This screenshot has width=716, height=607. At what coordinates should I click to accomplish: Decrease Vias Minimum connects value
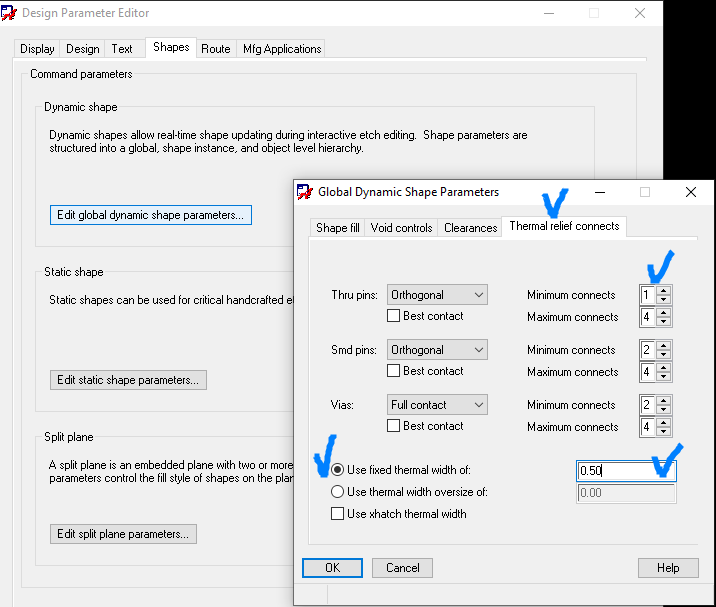(x=663, y=409)
